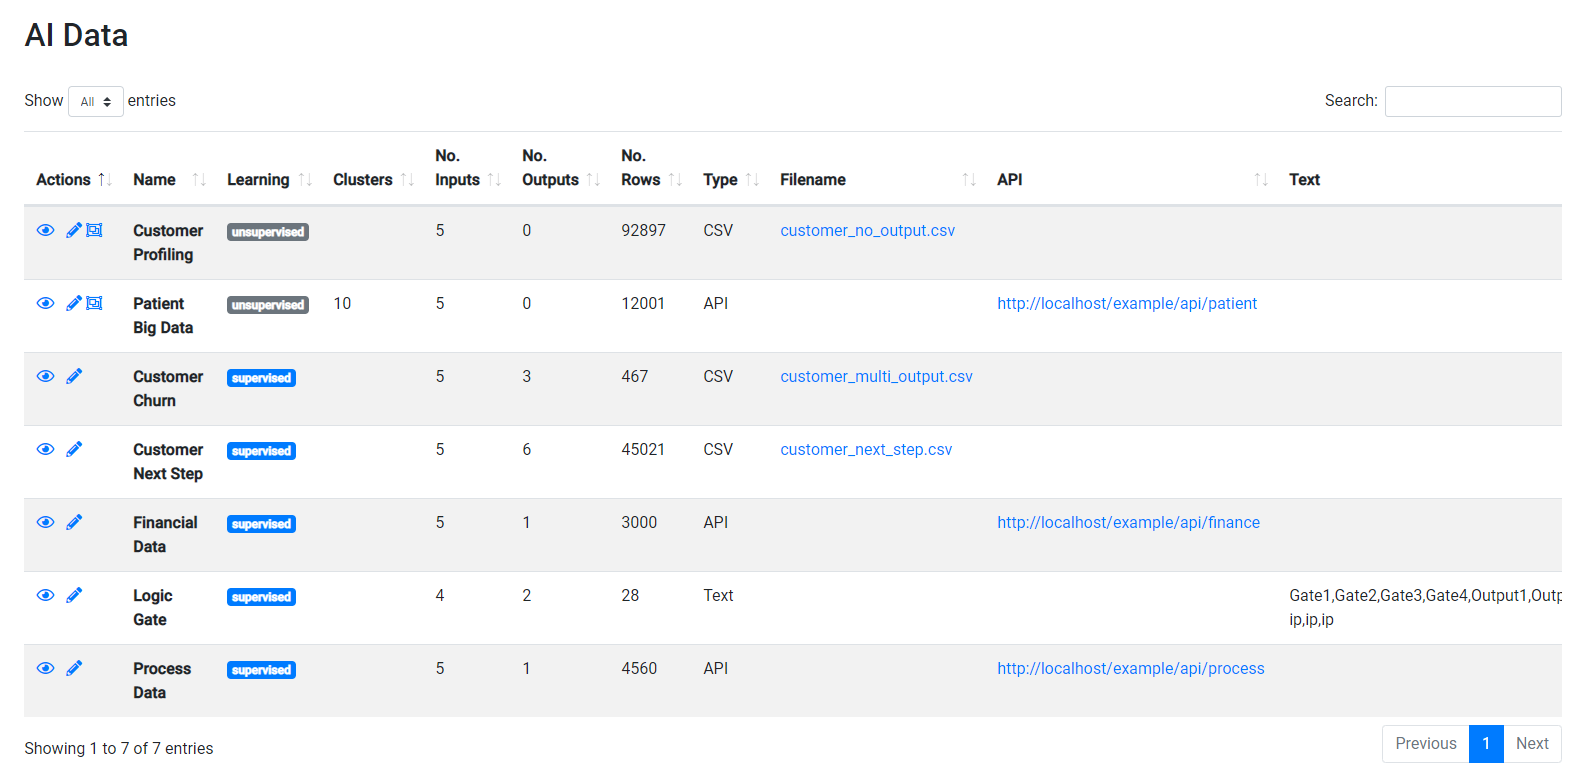The width and height of the screenshot is (1581, 765).
Task: Edit Customer Profiling with the pencil icon
Action: (74, 231)
